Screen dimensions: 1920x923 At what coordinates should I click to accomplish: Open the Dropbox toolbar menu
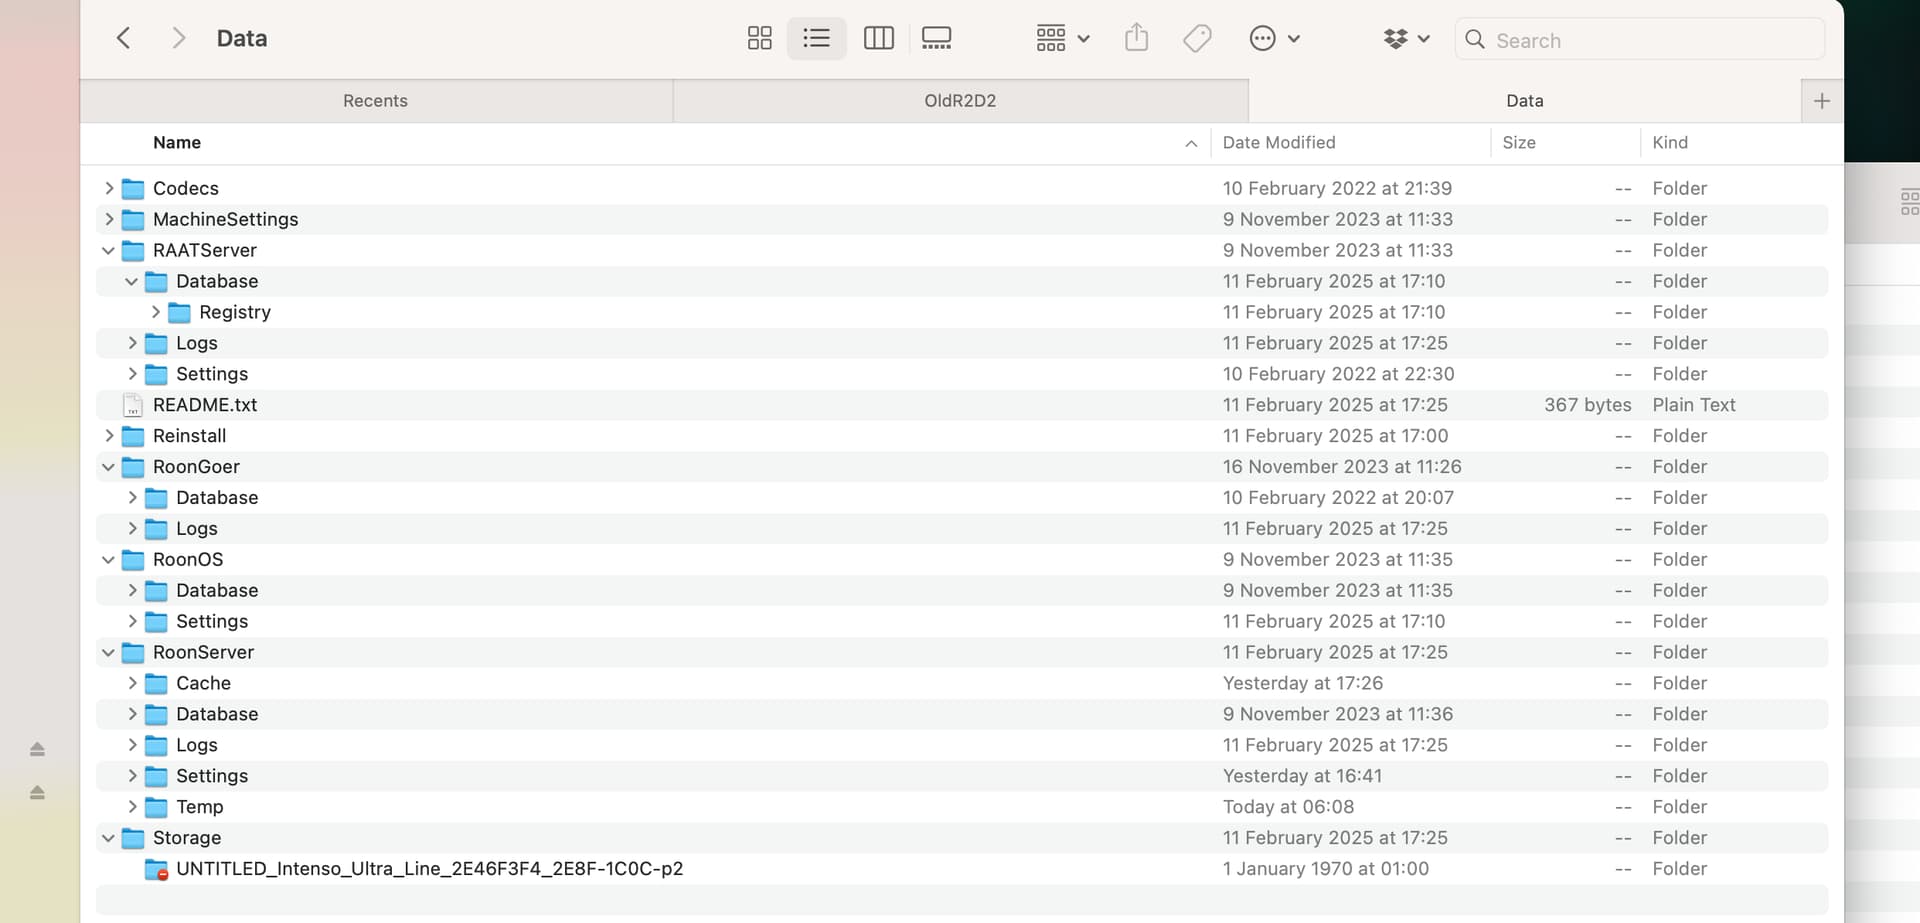1406,38
